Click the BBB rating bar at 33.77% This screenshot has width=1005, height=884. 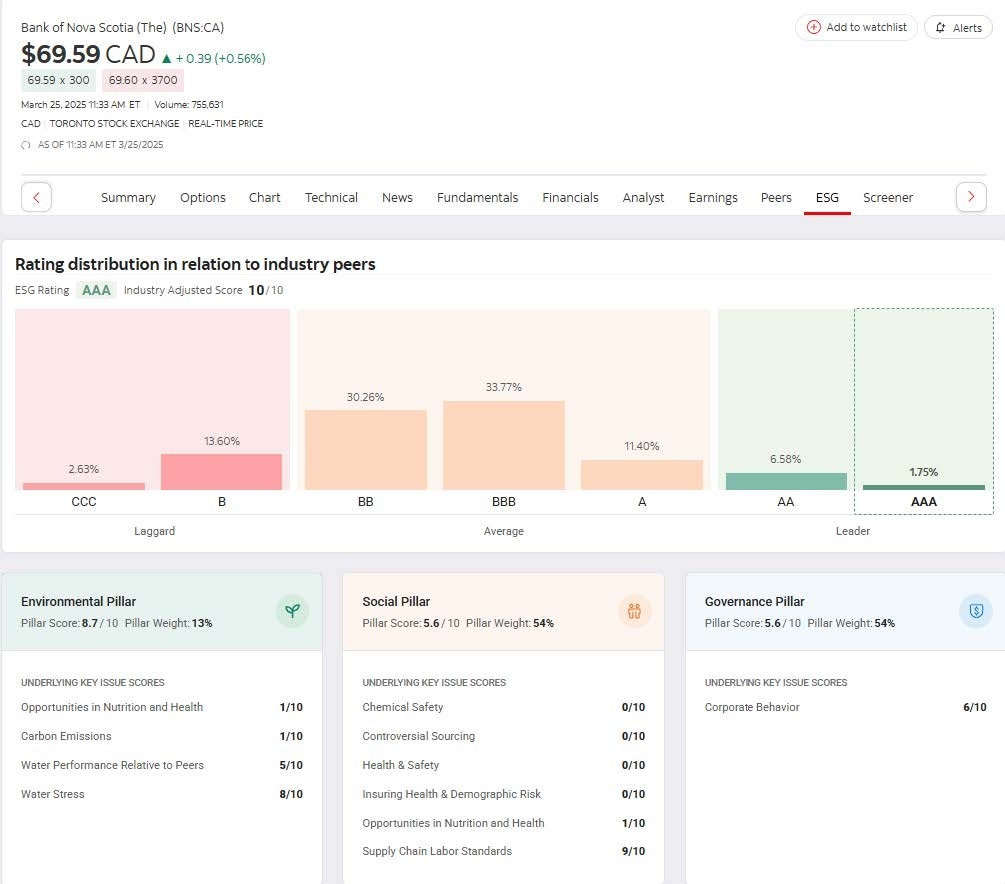pyautogui.click(x=504, y=446)
